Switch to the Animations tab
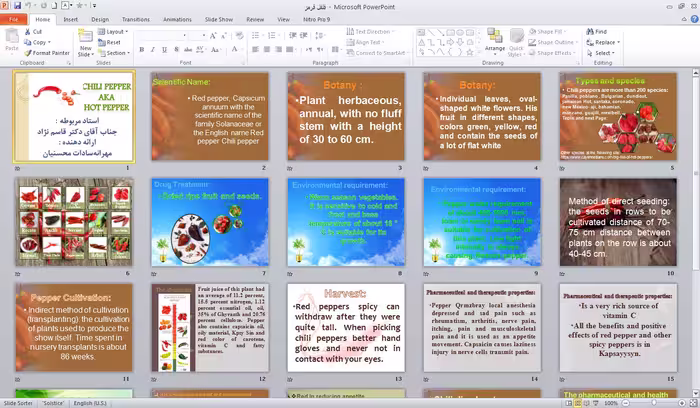The height and width of the screenshot is (408, 700). click(177, 19)
